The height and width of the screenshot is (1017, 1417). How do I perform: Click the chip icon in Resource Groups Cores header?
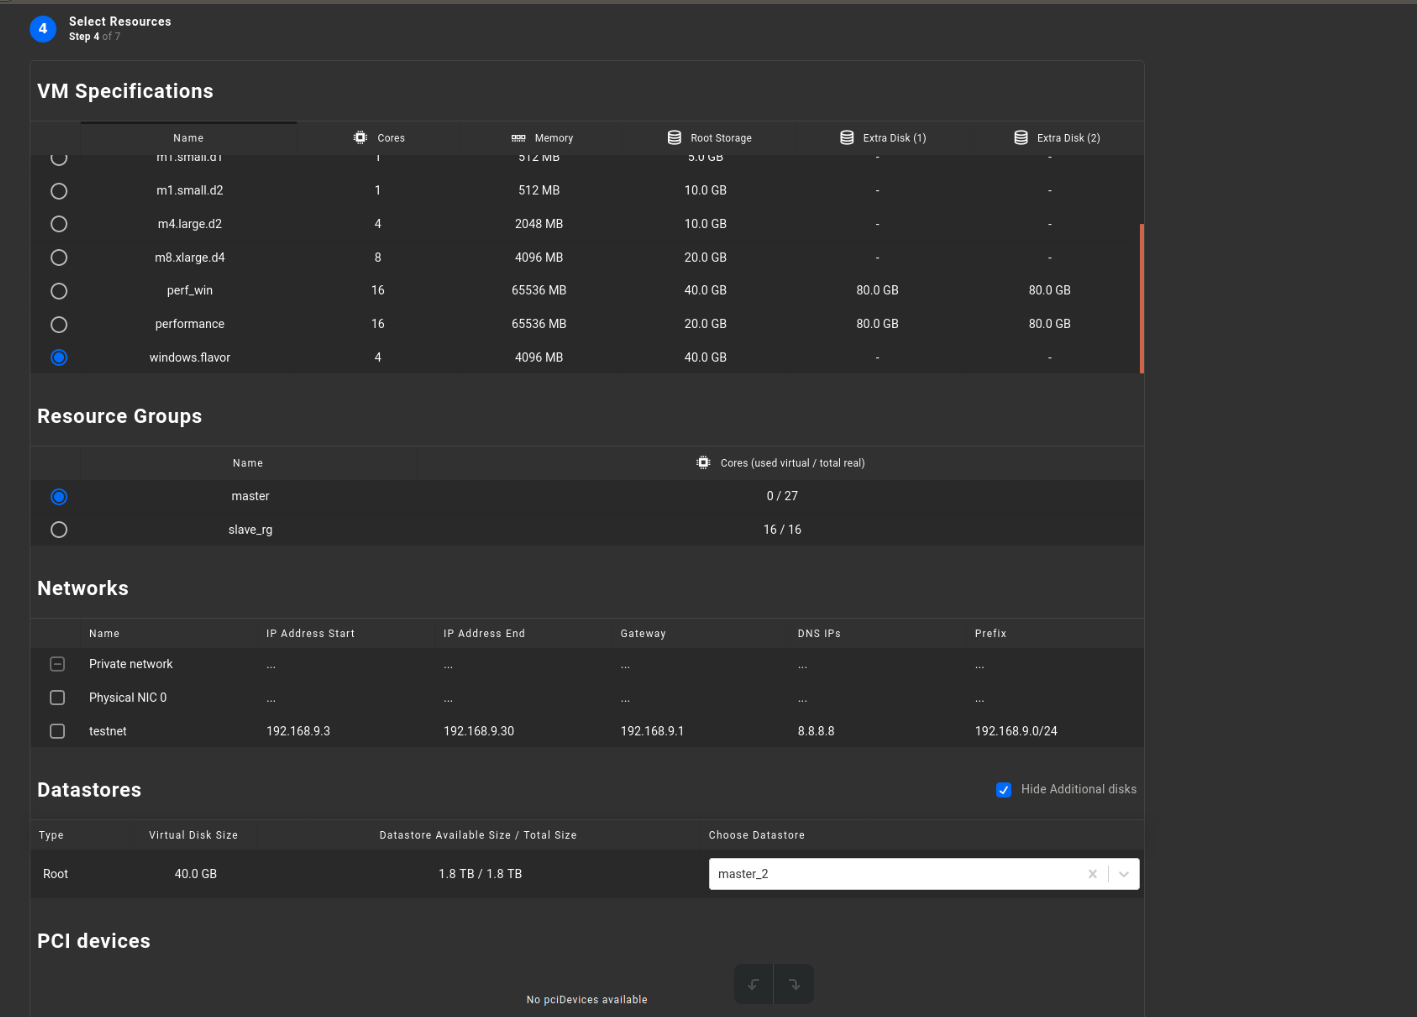(x=703, y=462)
